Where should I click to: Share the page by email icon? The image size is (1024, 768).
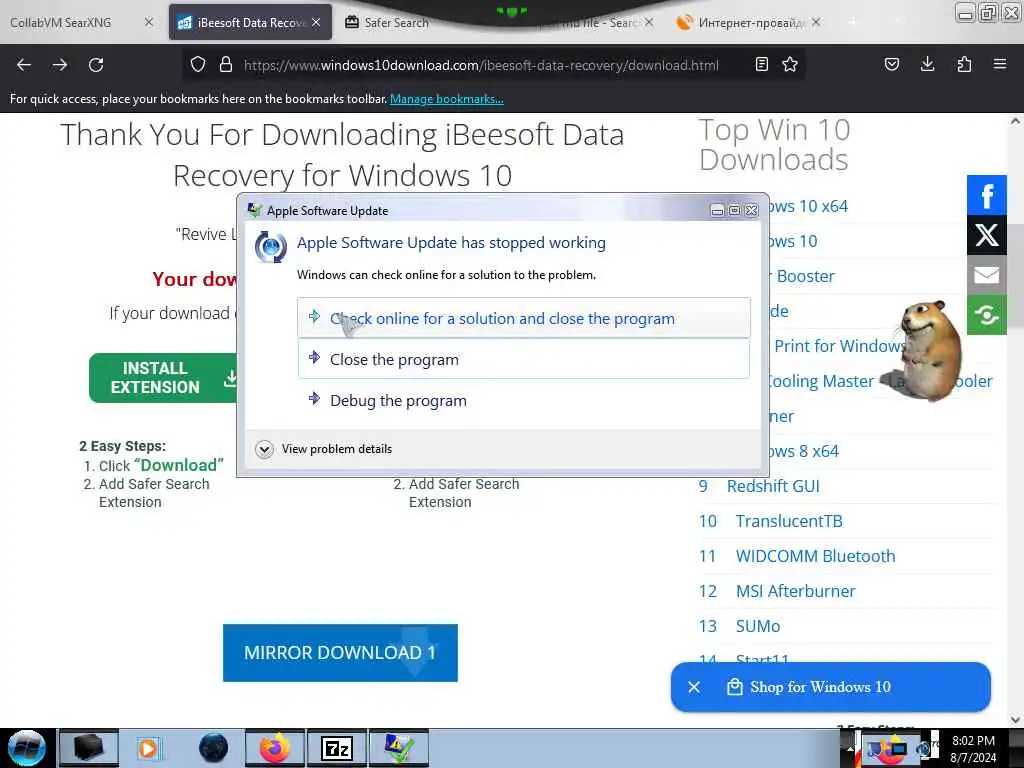(x=987, y=275)
